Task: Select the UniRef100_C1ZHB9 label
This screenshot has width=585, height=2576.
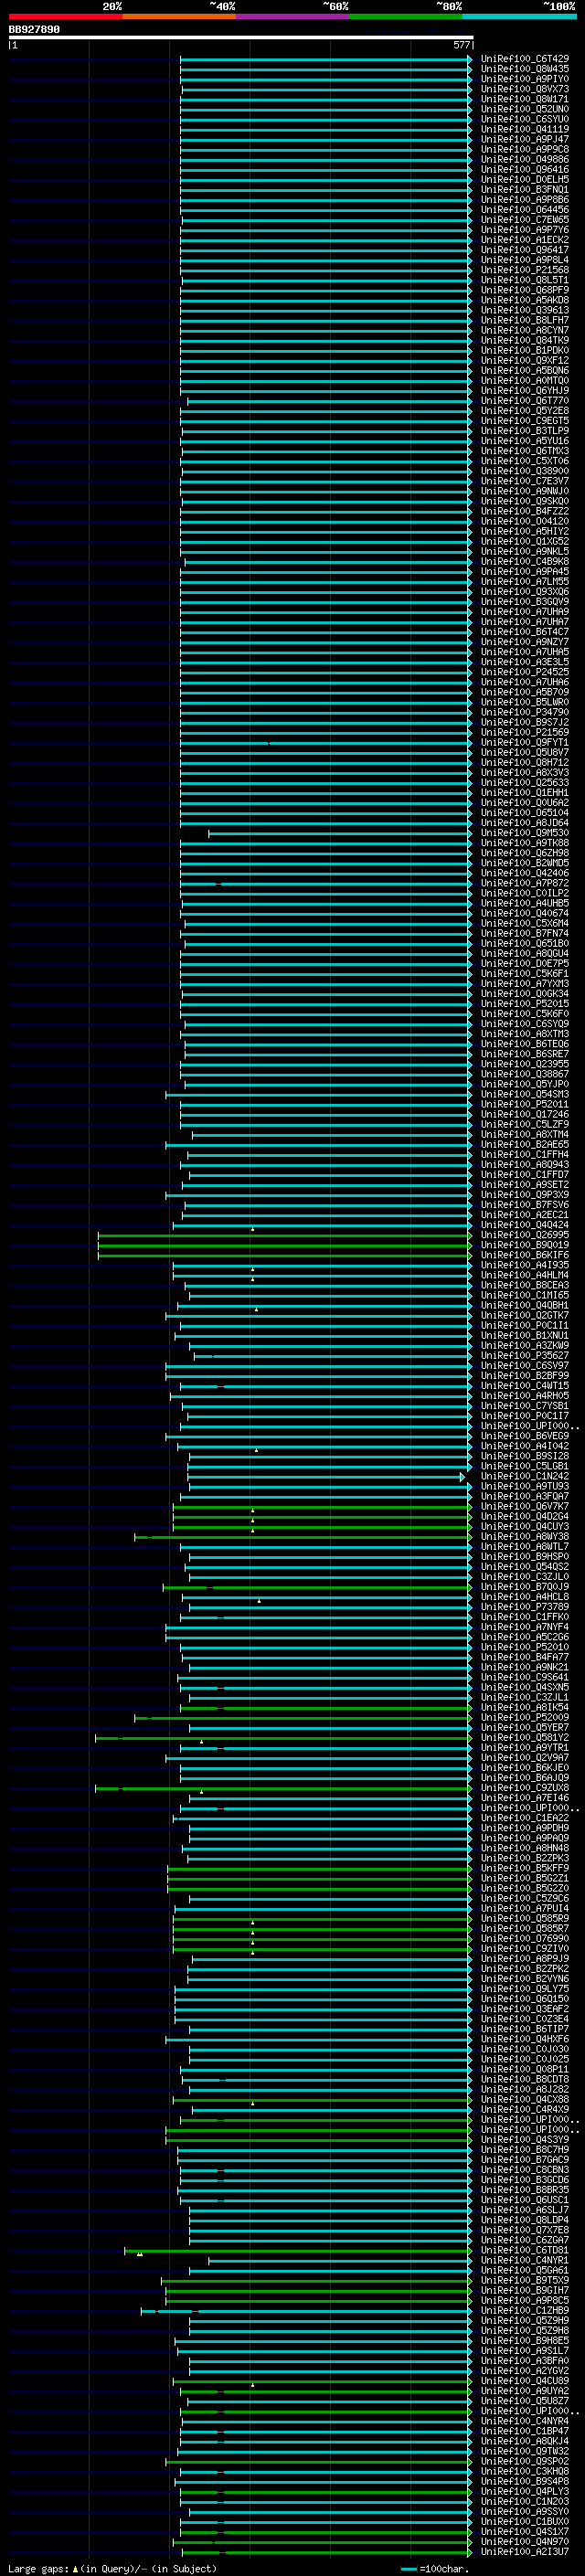Action: point(525,2311)
